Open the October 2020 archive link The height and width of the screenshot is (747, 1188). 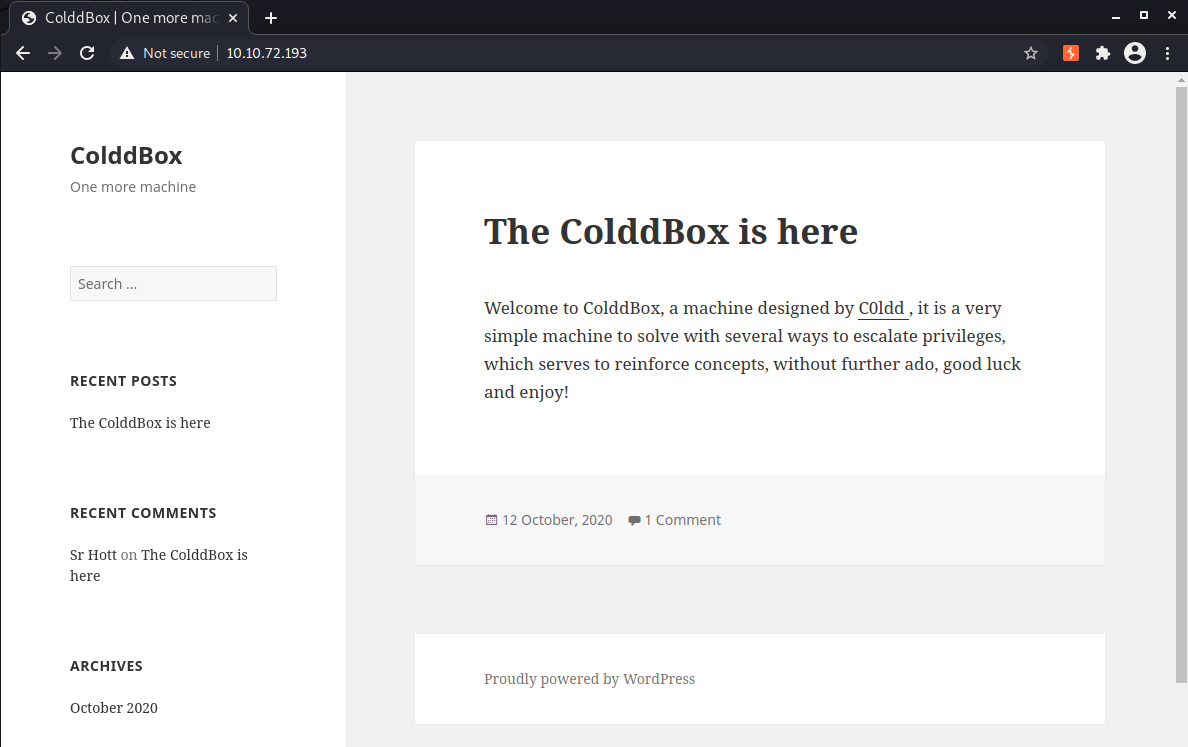[114, 708]
